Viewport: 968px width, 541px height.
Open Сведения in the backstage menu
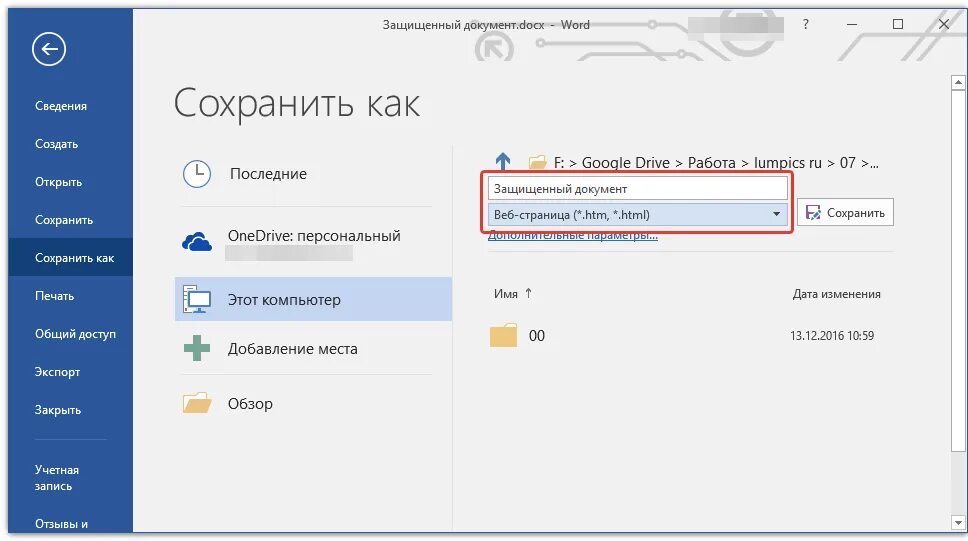[60, 106]
